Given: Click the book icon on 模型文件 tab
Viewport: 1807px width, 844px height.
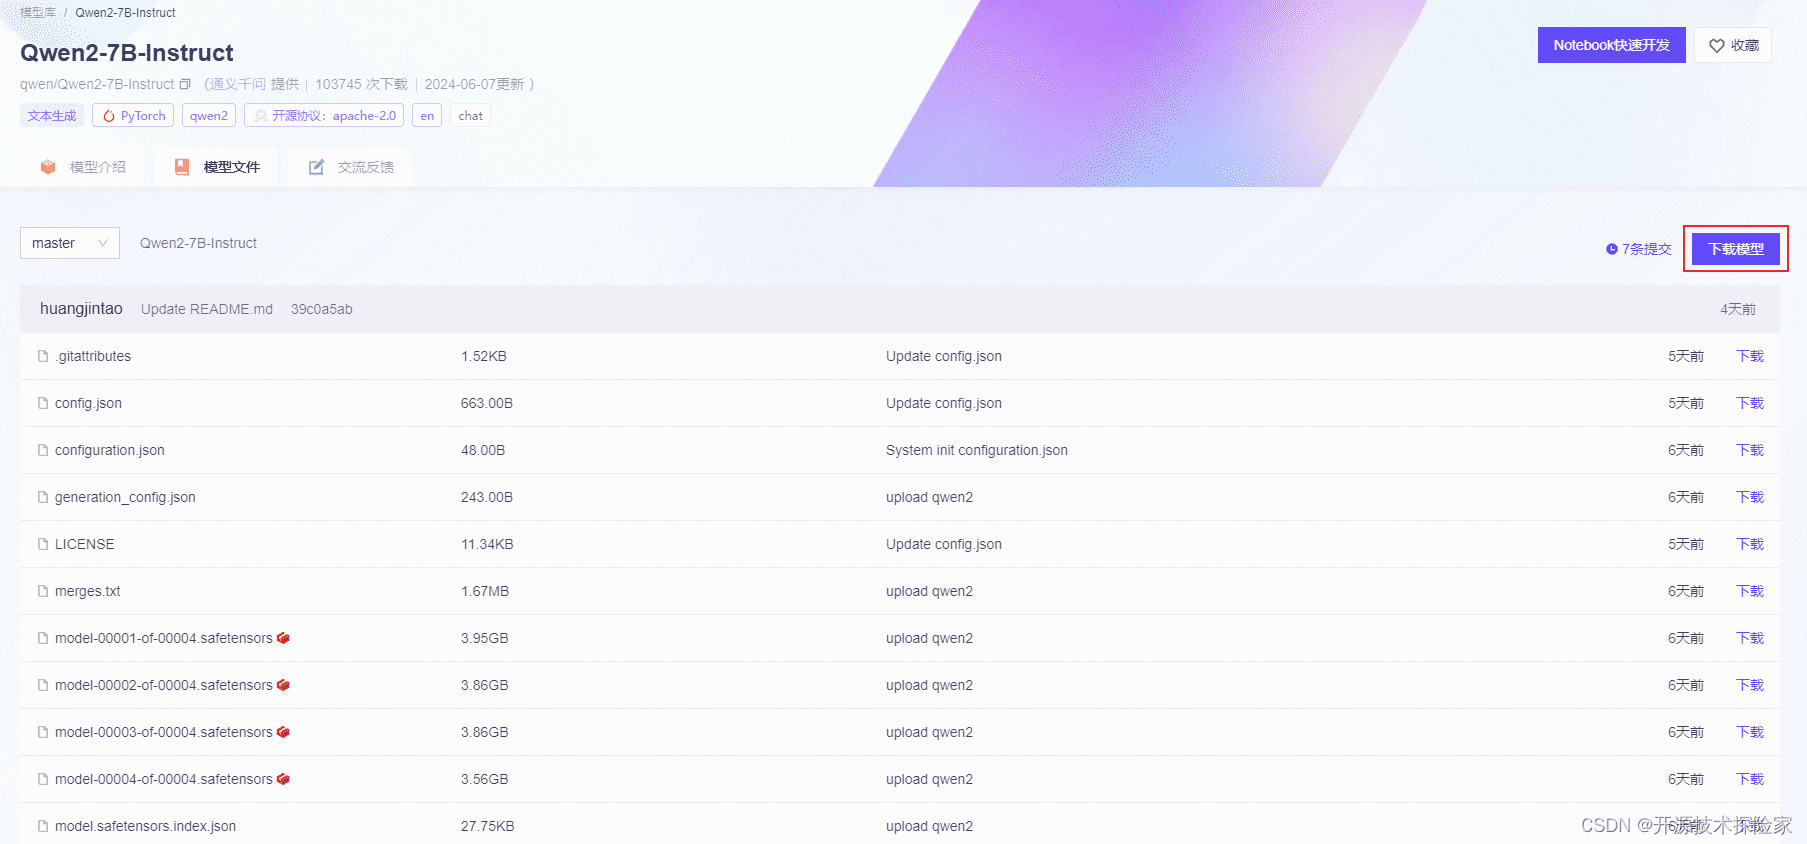Looking at the screenshot, I should pyautogui.click(x=182, y=167).
